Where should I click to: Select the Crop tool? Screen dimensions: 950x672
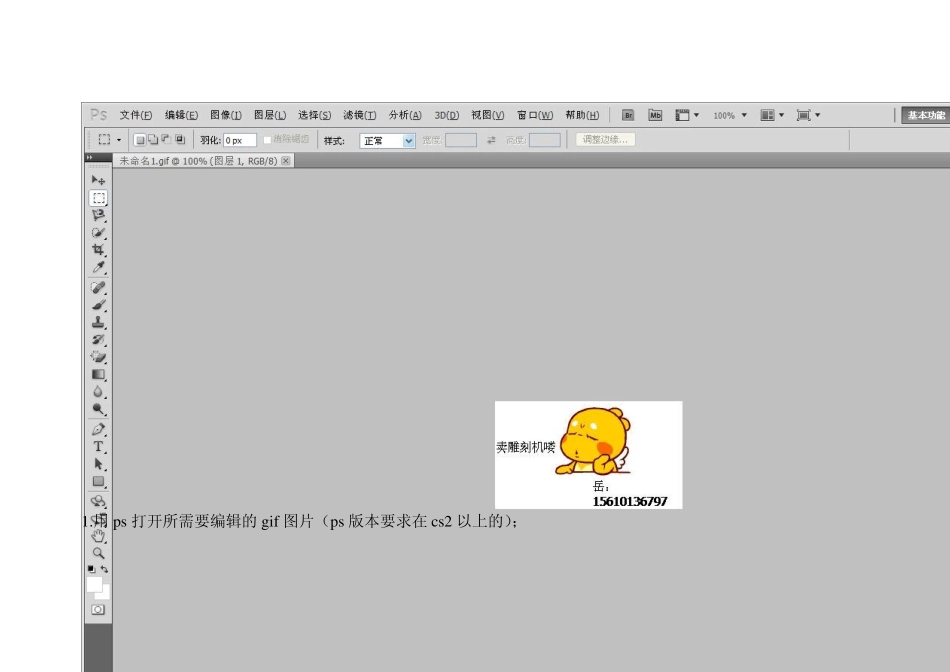(99, 250)
